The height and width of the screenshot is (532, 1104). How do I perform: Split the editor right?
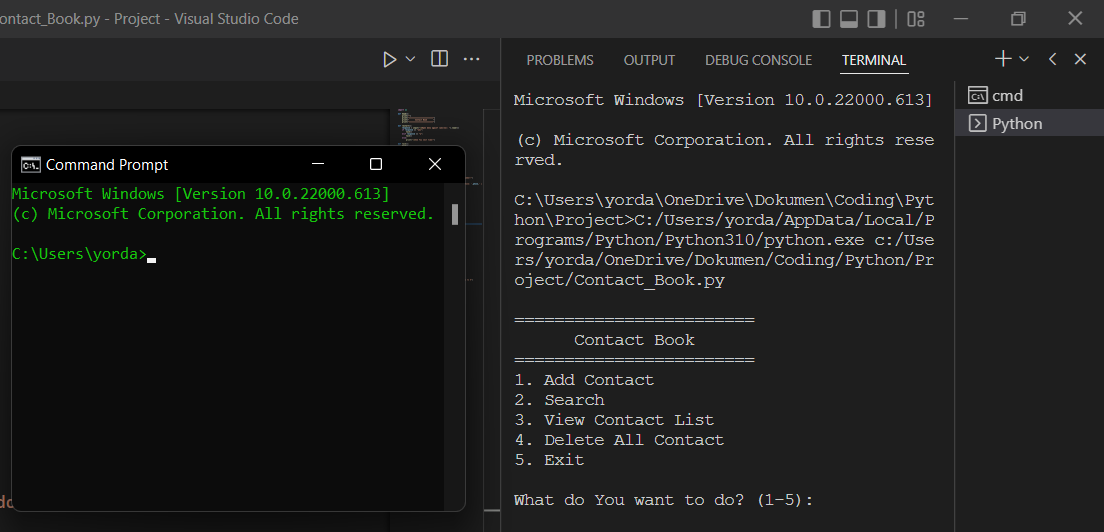pyautogui.click(x=439, y=59)
